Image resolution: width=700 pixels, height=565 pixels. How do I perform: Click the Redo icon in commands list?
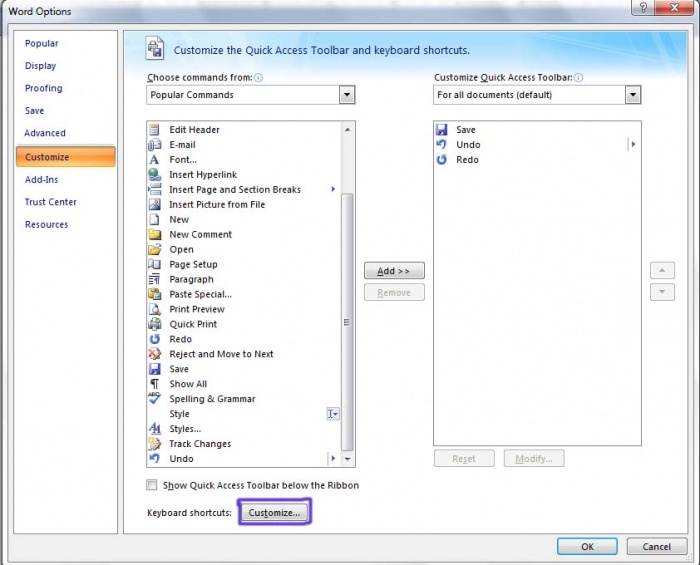[154, 339]
